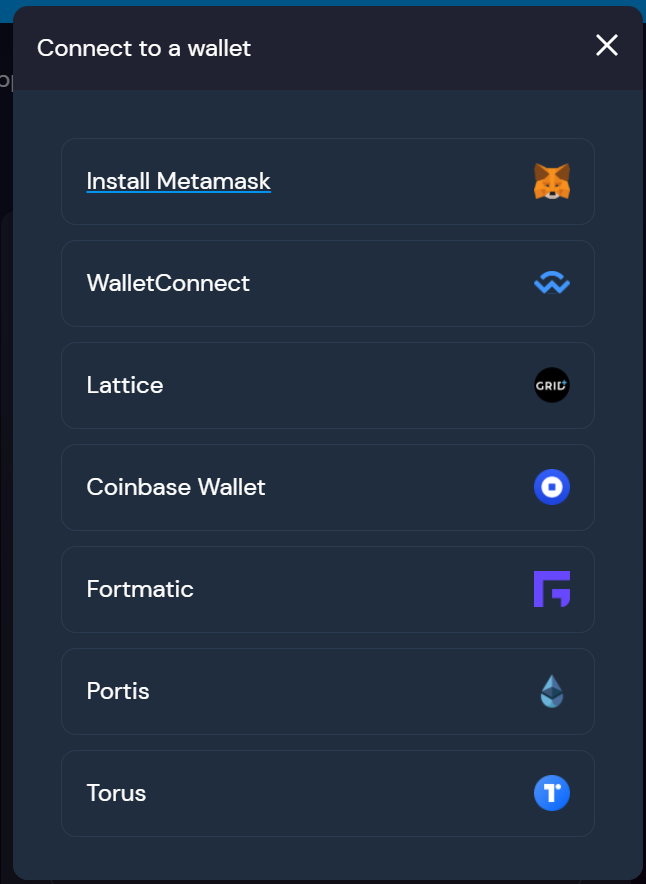
Task: Click the Connect to a wallet heading
Action: pyautogui.click(x=144, y=48)
